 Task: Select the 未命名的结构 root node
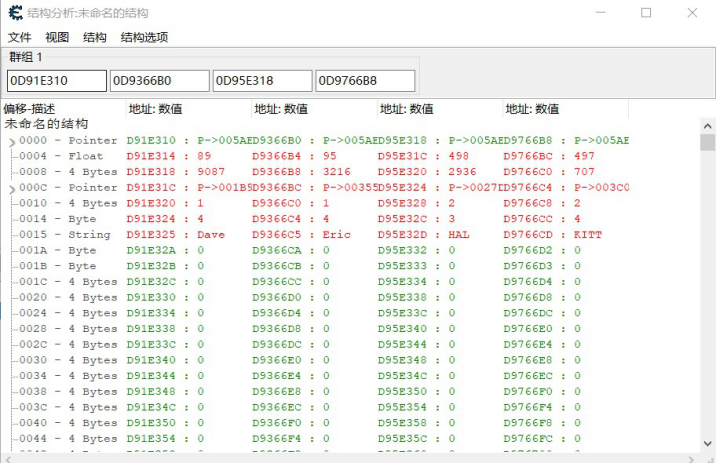(46, 124)
